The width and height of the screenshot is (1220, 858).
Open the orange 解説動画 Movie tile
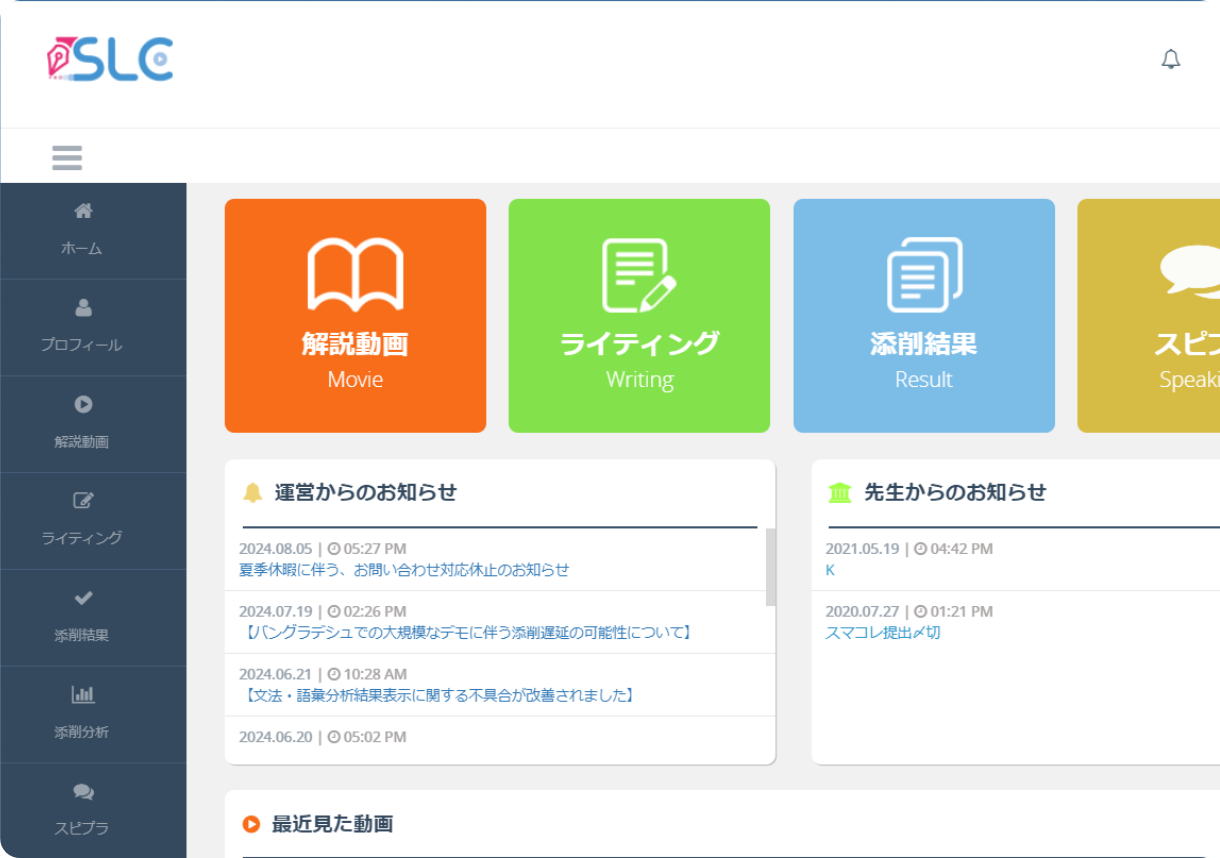coord(355,316)
